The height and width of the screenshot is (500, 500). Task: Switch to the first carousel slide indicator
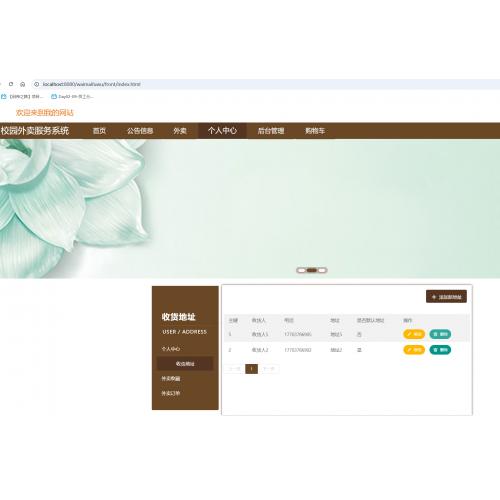click(301, 270)
